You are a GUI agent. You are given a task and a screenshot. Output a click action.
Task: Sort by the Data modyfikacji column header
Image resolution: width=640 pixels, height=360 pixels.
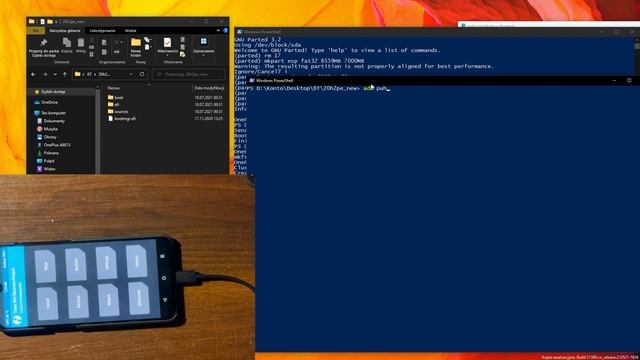point(209,88)
